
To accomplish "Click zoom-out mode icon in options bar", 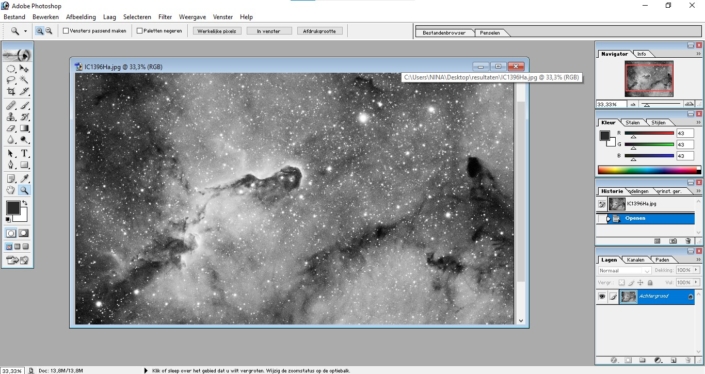I will [x=49, y=31].
